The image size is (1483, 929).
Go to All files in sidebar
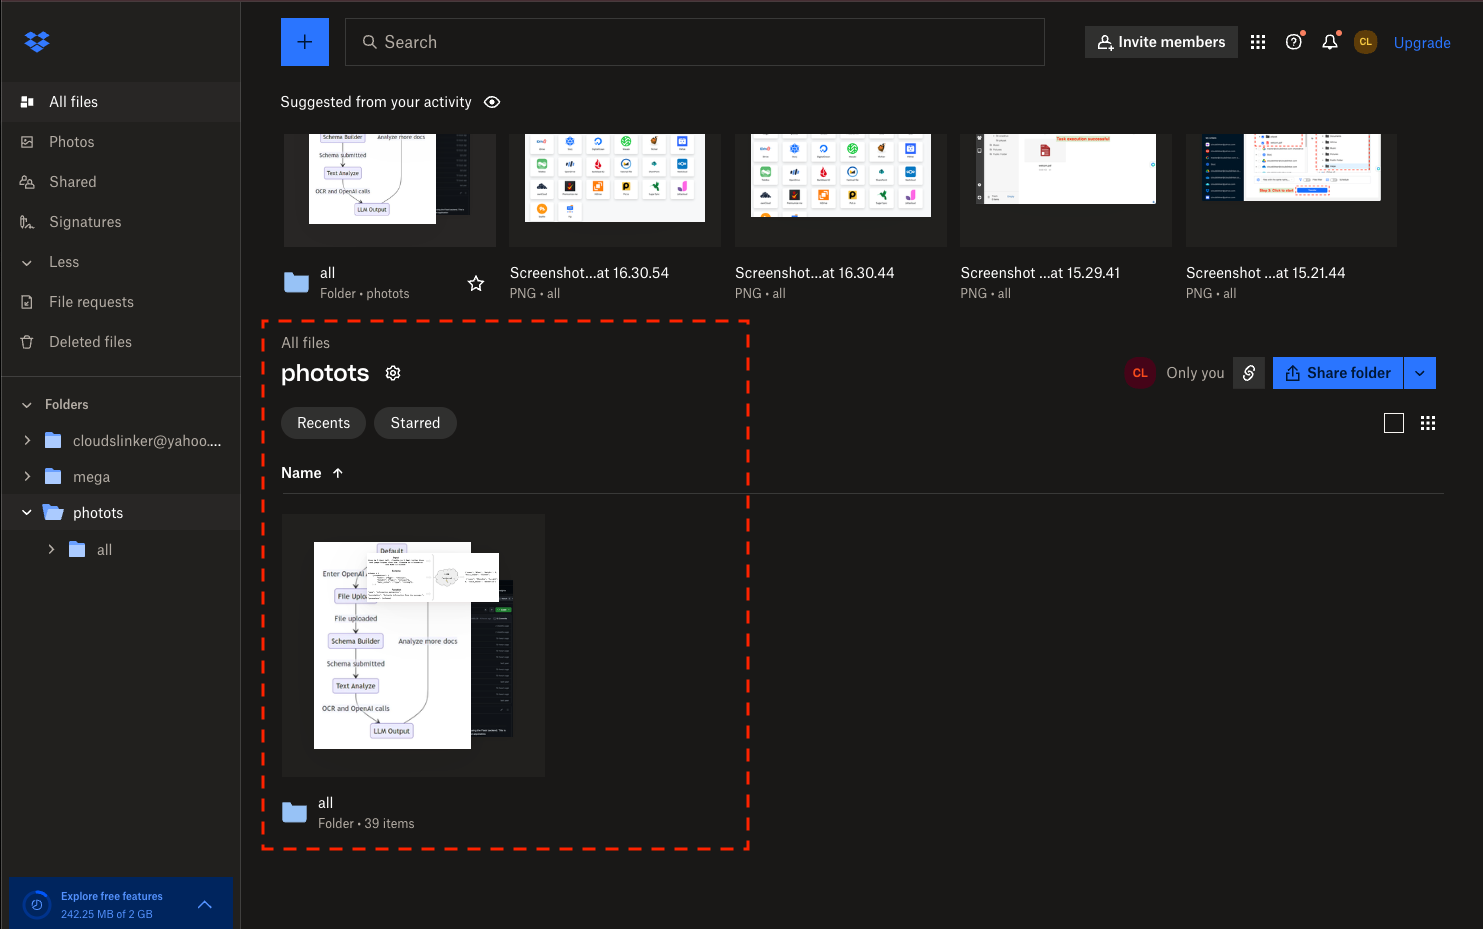[x=120, y=102]
